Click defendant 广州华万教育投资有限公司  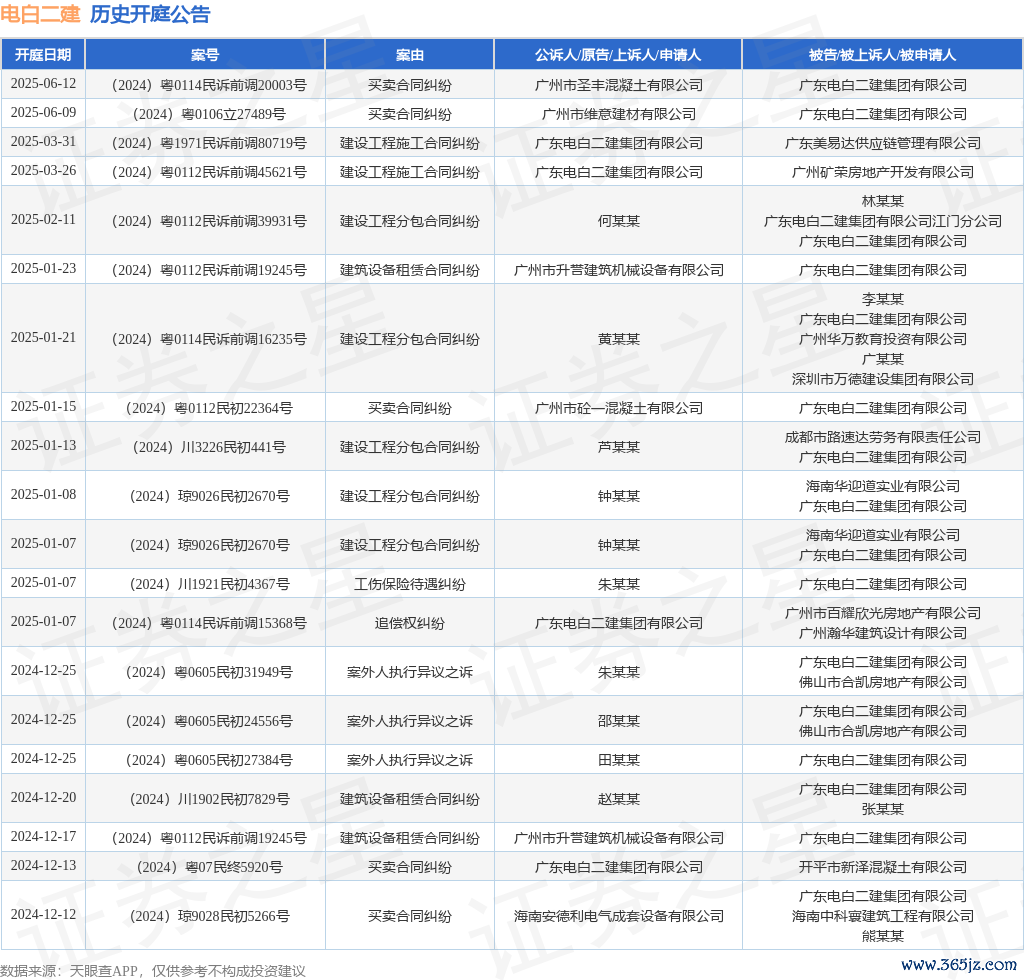(x=882, y=340)
